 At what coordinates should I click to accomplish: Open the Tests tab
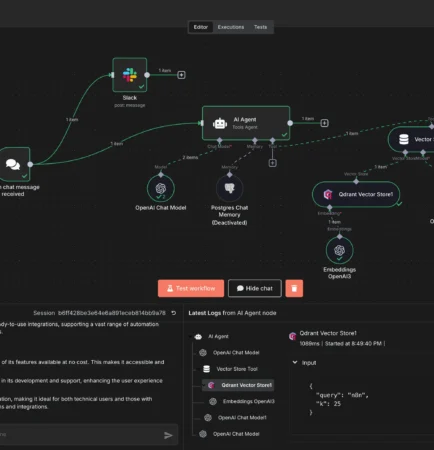[260, 27]
